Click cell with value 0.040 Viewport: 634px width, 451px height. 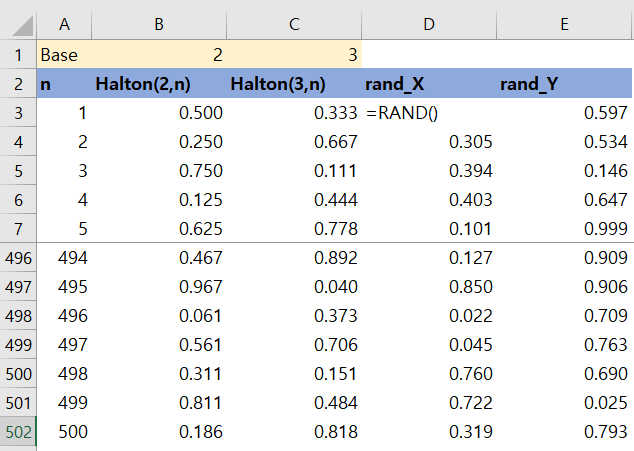pos(294,287)
